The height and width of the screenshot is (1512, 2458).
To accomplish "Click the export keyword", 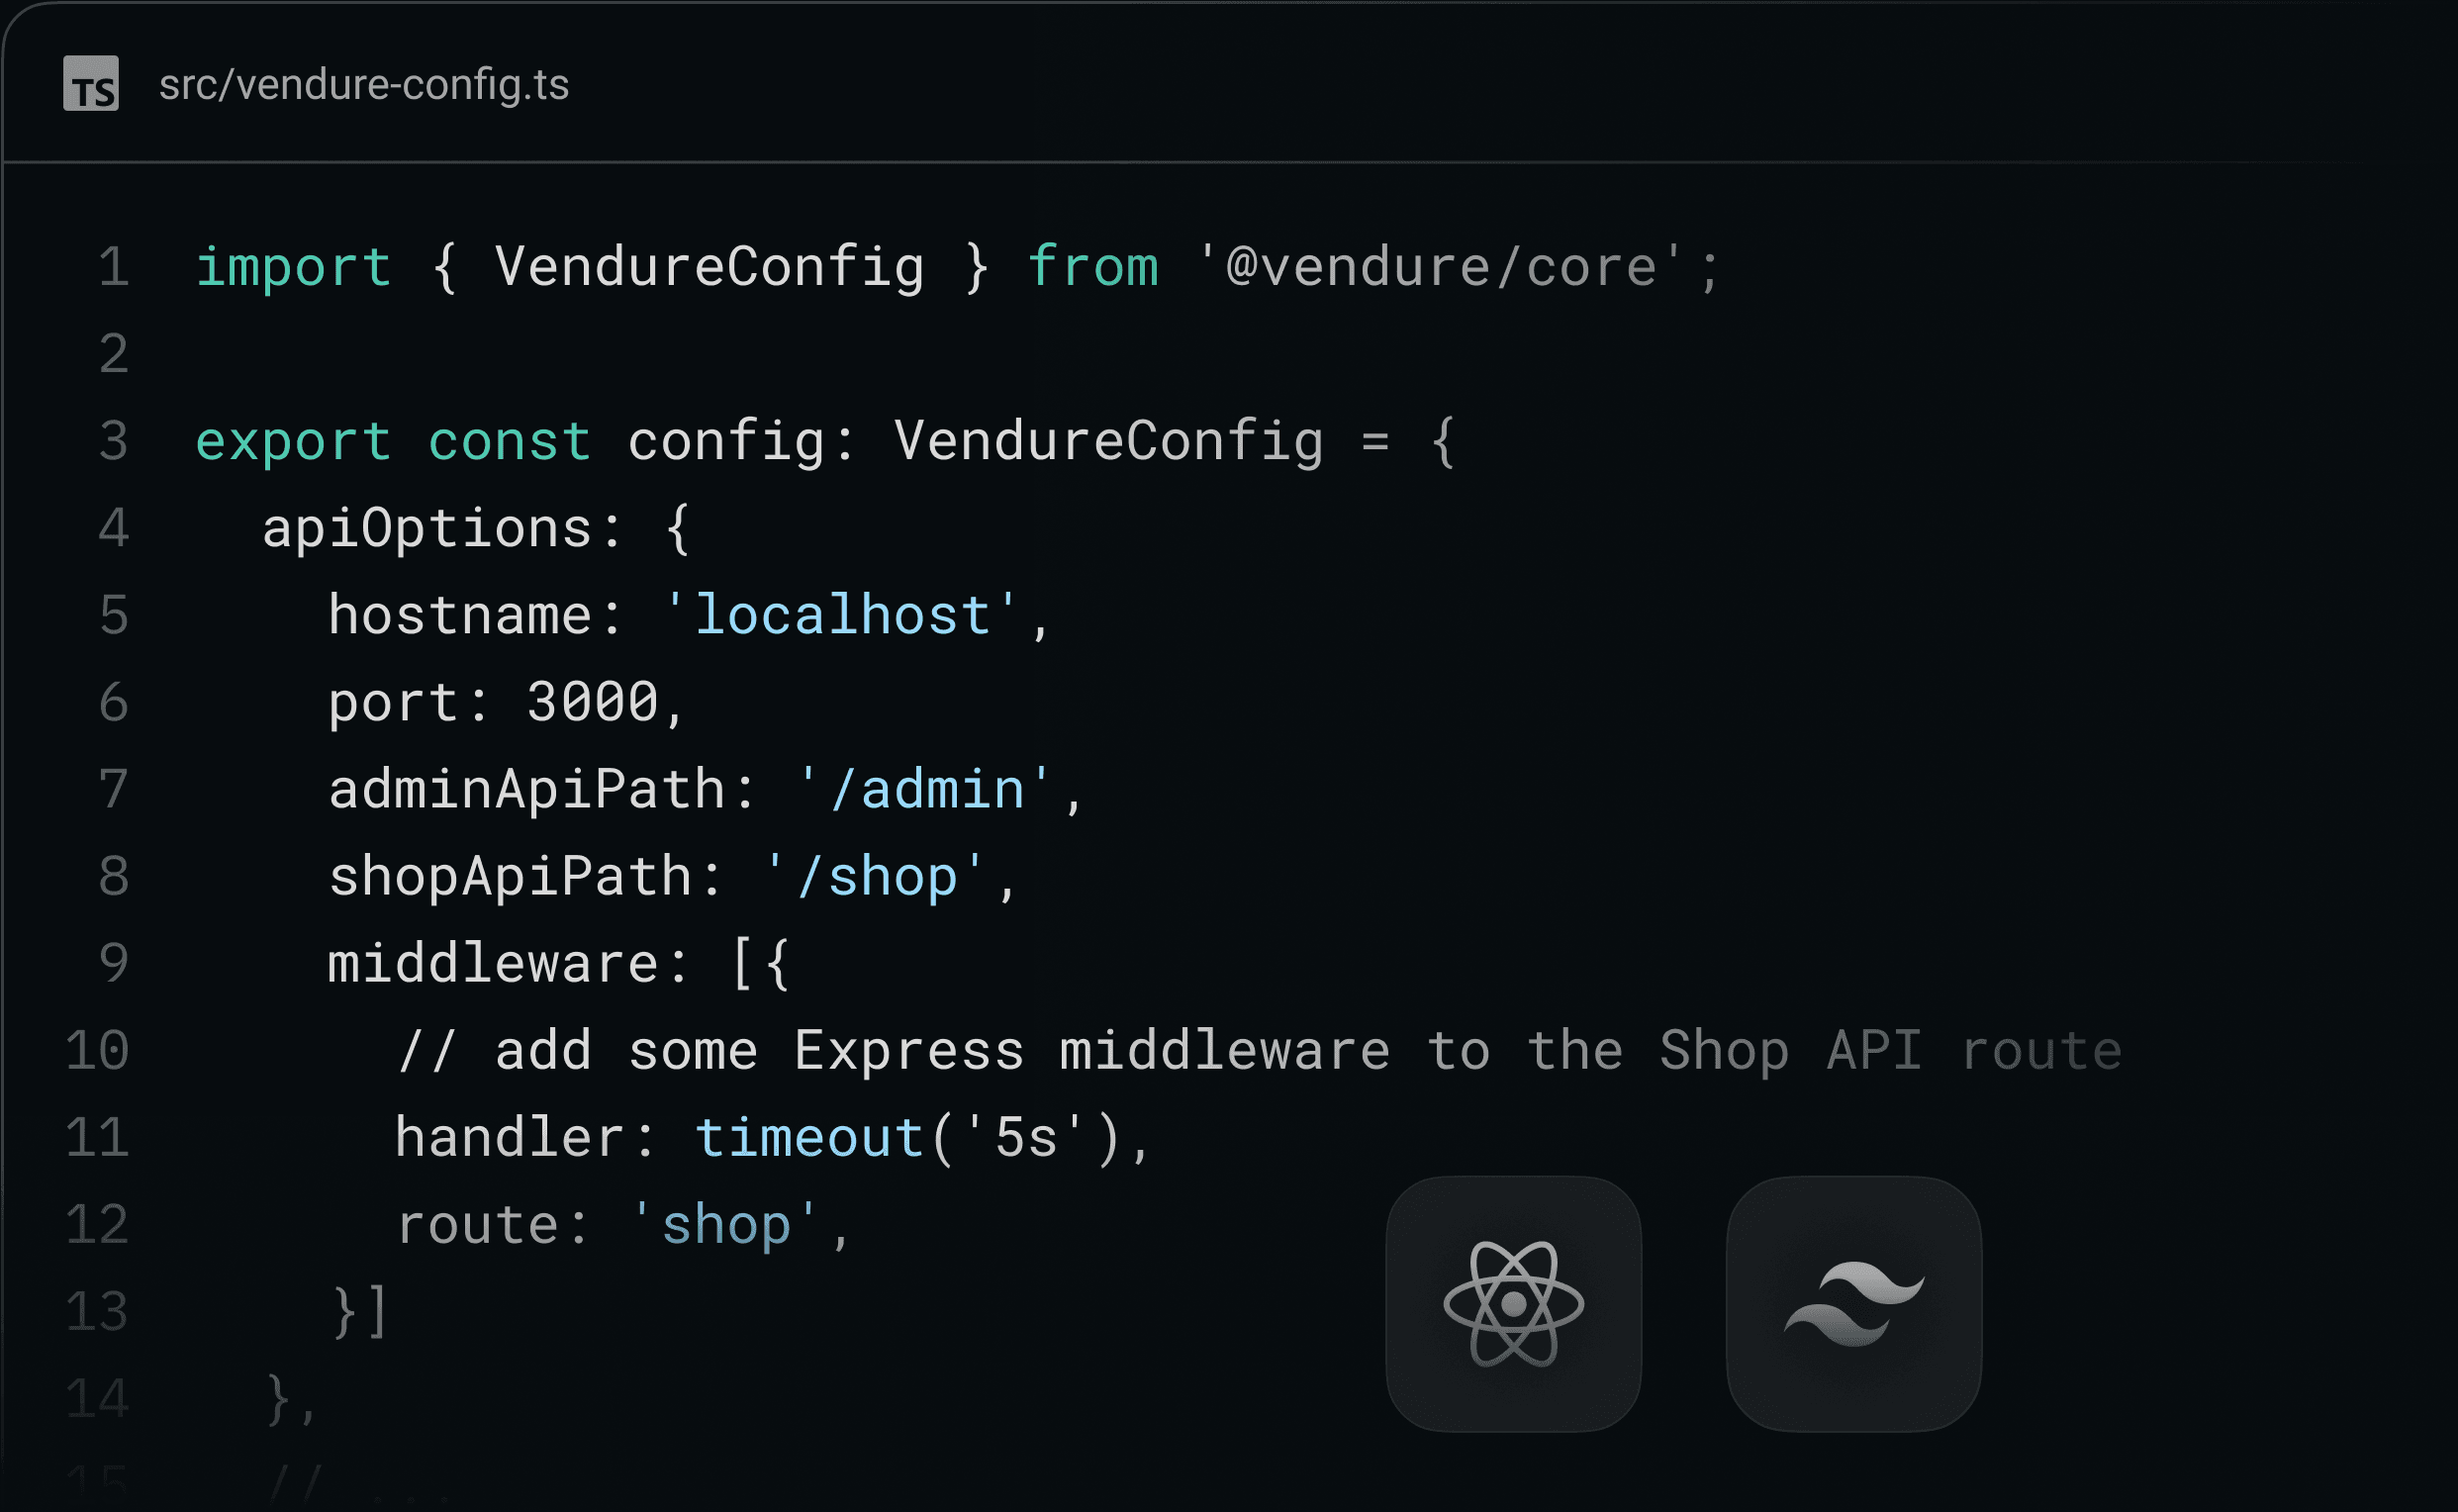I will click(293, 441).
